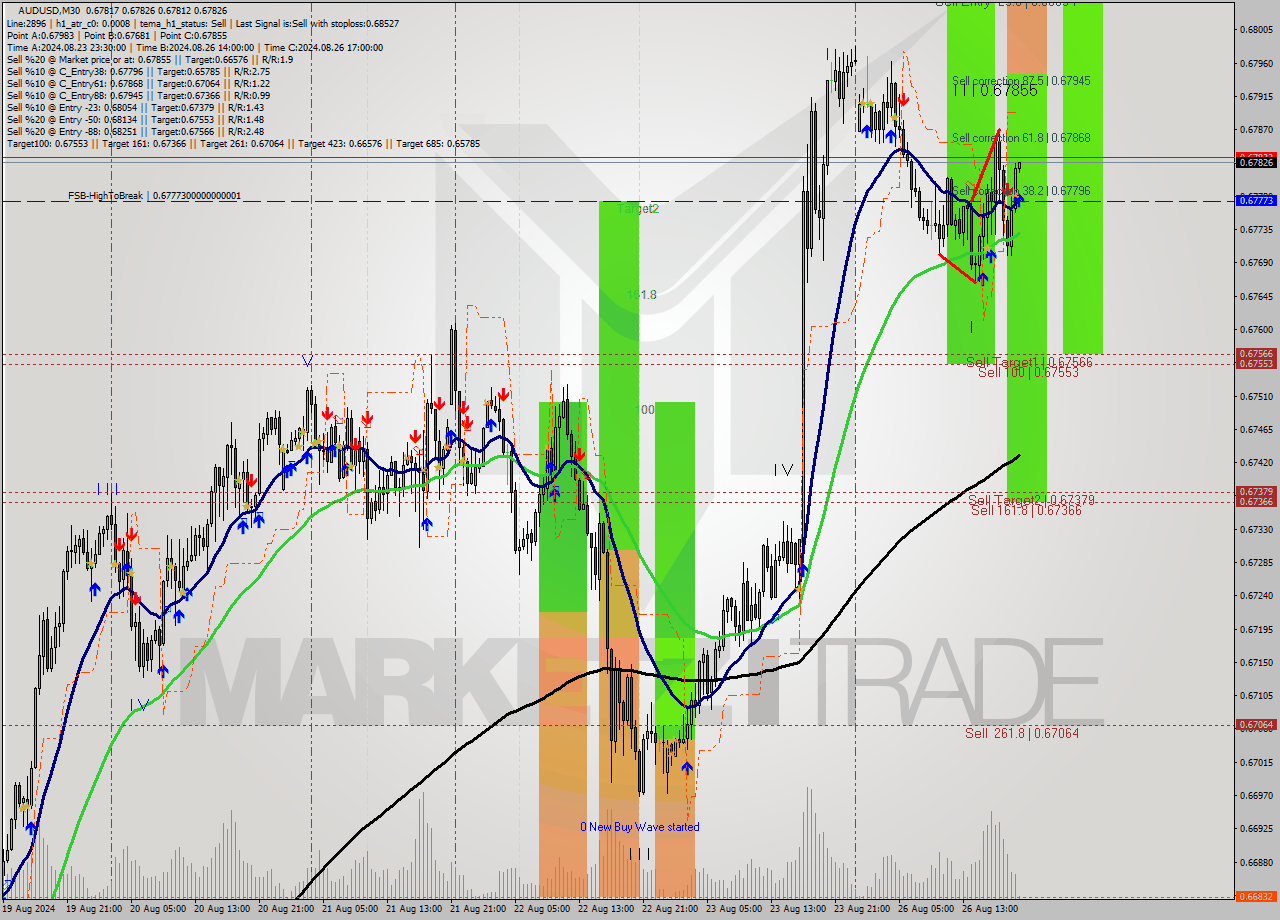Image resolution: width=1280 pixels, height=920 pixels.
Task: Click the 0.67773 price tag on axis
Action: click(x=1256, y=201)
